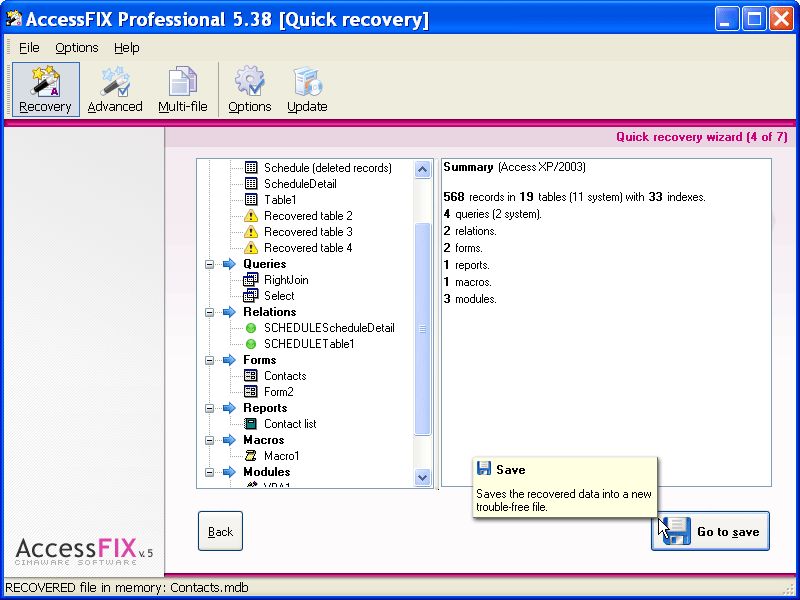This screenshot has width=800, height=600.
Task: Select the Select query icon
Action: [251, 295]
